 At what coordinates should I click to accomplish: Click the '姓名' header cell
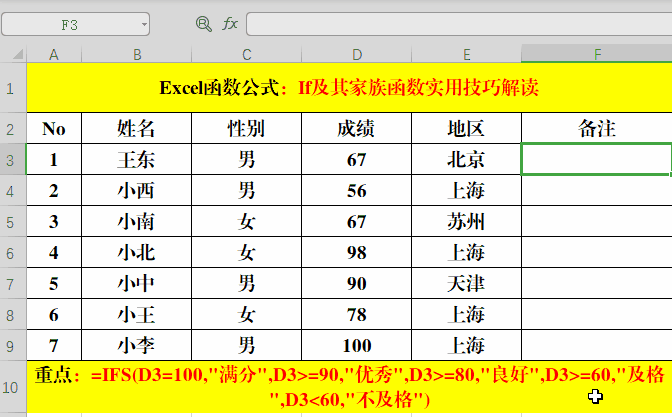(x=136, y=129)
